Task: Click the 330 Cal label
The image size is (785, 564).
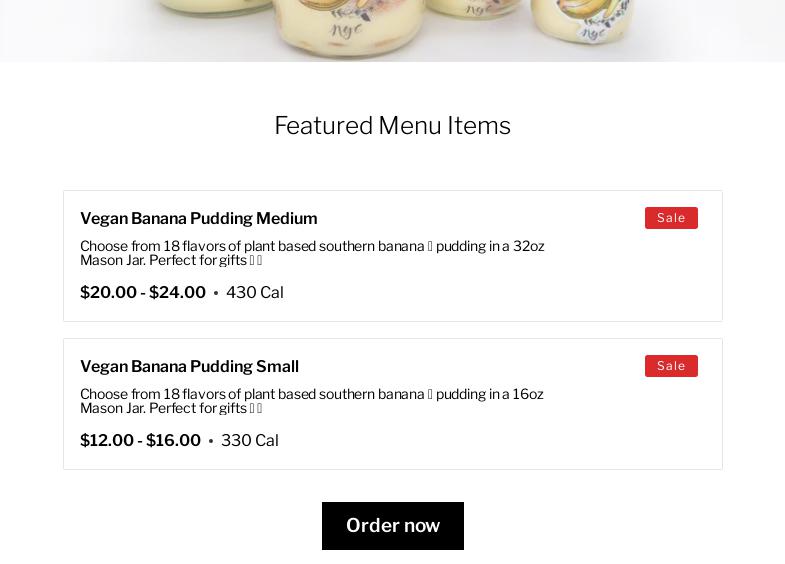Action: coord(250,441)
